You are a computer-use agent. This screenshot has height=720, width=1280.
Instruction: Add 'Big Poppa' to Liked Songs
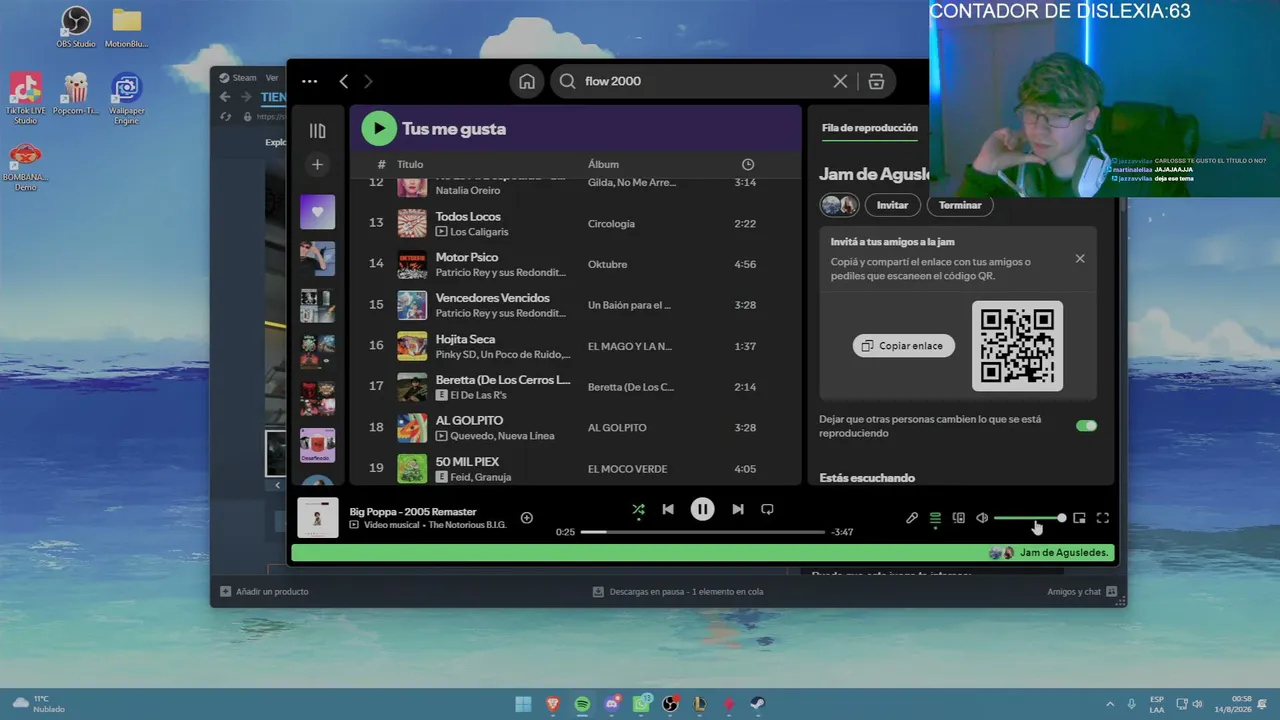(527, 518)
